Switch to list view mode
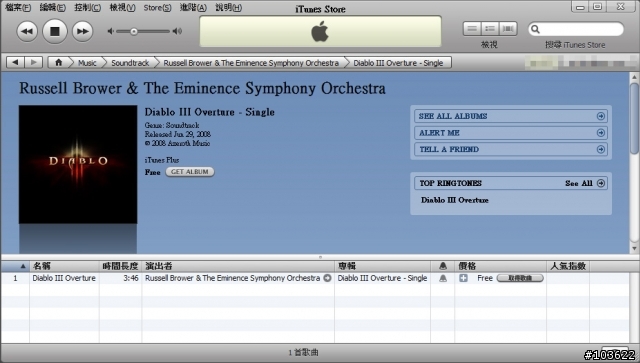 (x=472, y=29)
